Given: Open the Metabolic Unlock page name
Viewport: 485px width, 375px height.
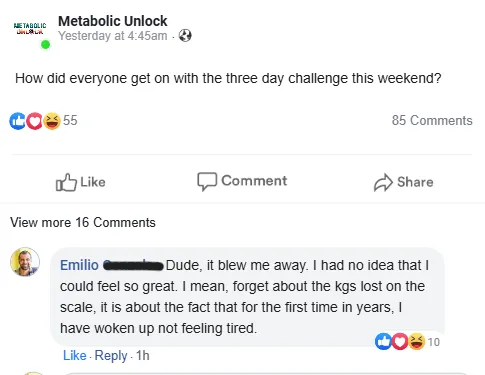Looking at the screenshot, I should [x=113, y=21].
